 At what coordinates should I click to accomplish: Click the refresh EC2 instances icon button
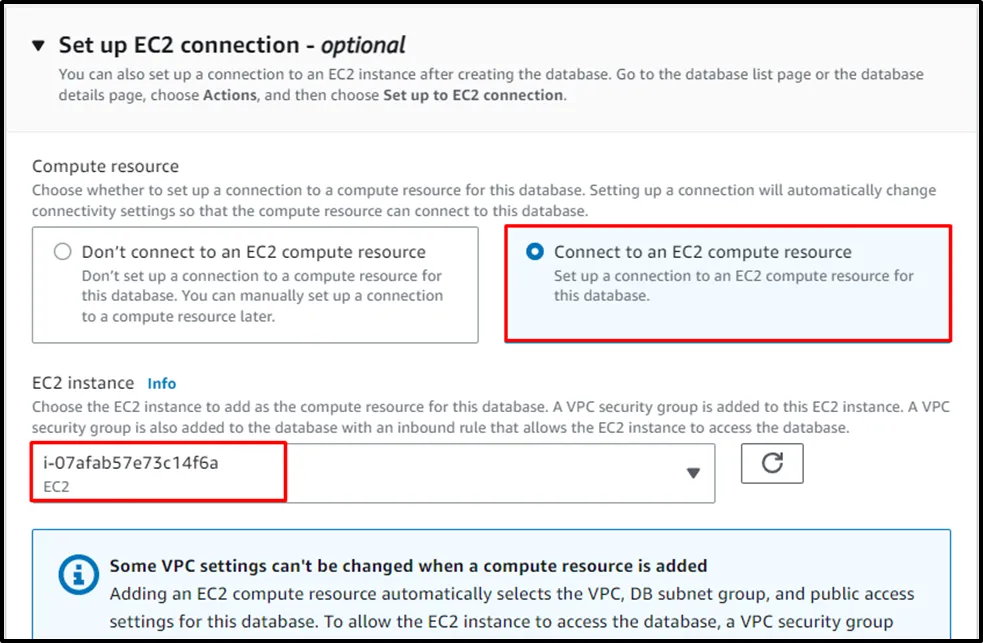pyautogui.click(x=771, y=464)
